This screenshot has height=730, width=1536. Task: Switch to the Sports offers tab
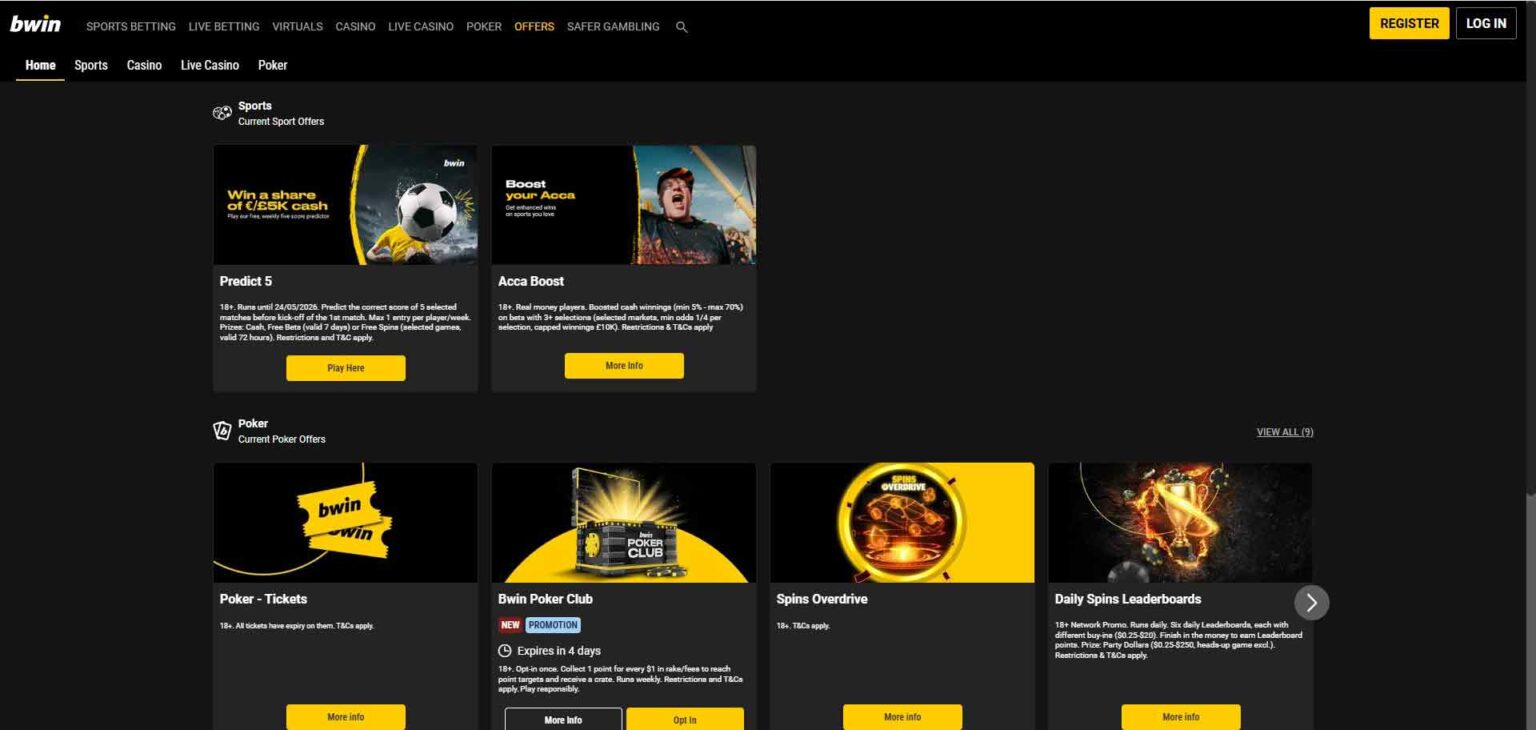tap(91, 65)
